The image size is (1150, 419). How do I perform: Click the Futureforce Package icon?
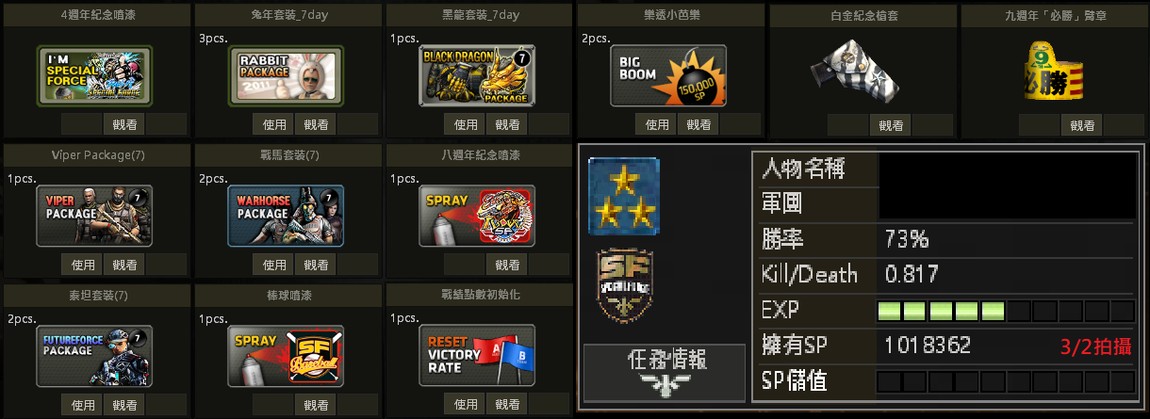pyautogui.click(x=95, y=356)
